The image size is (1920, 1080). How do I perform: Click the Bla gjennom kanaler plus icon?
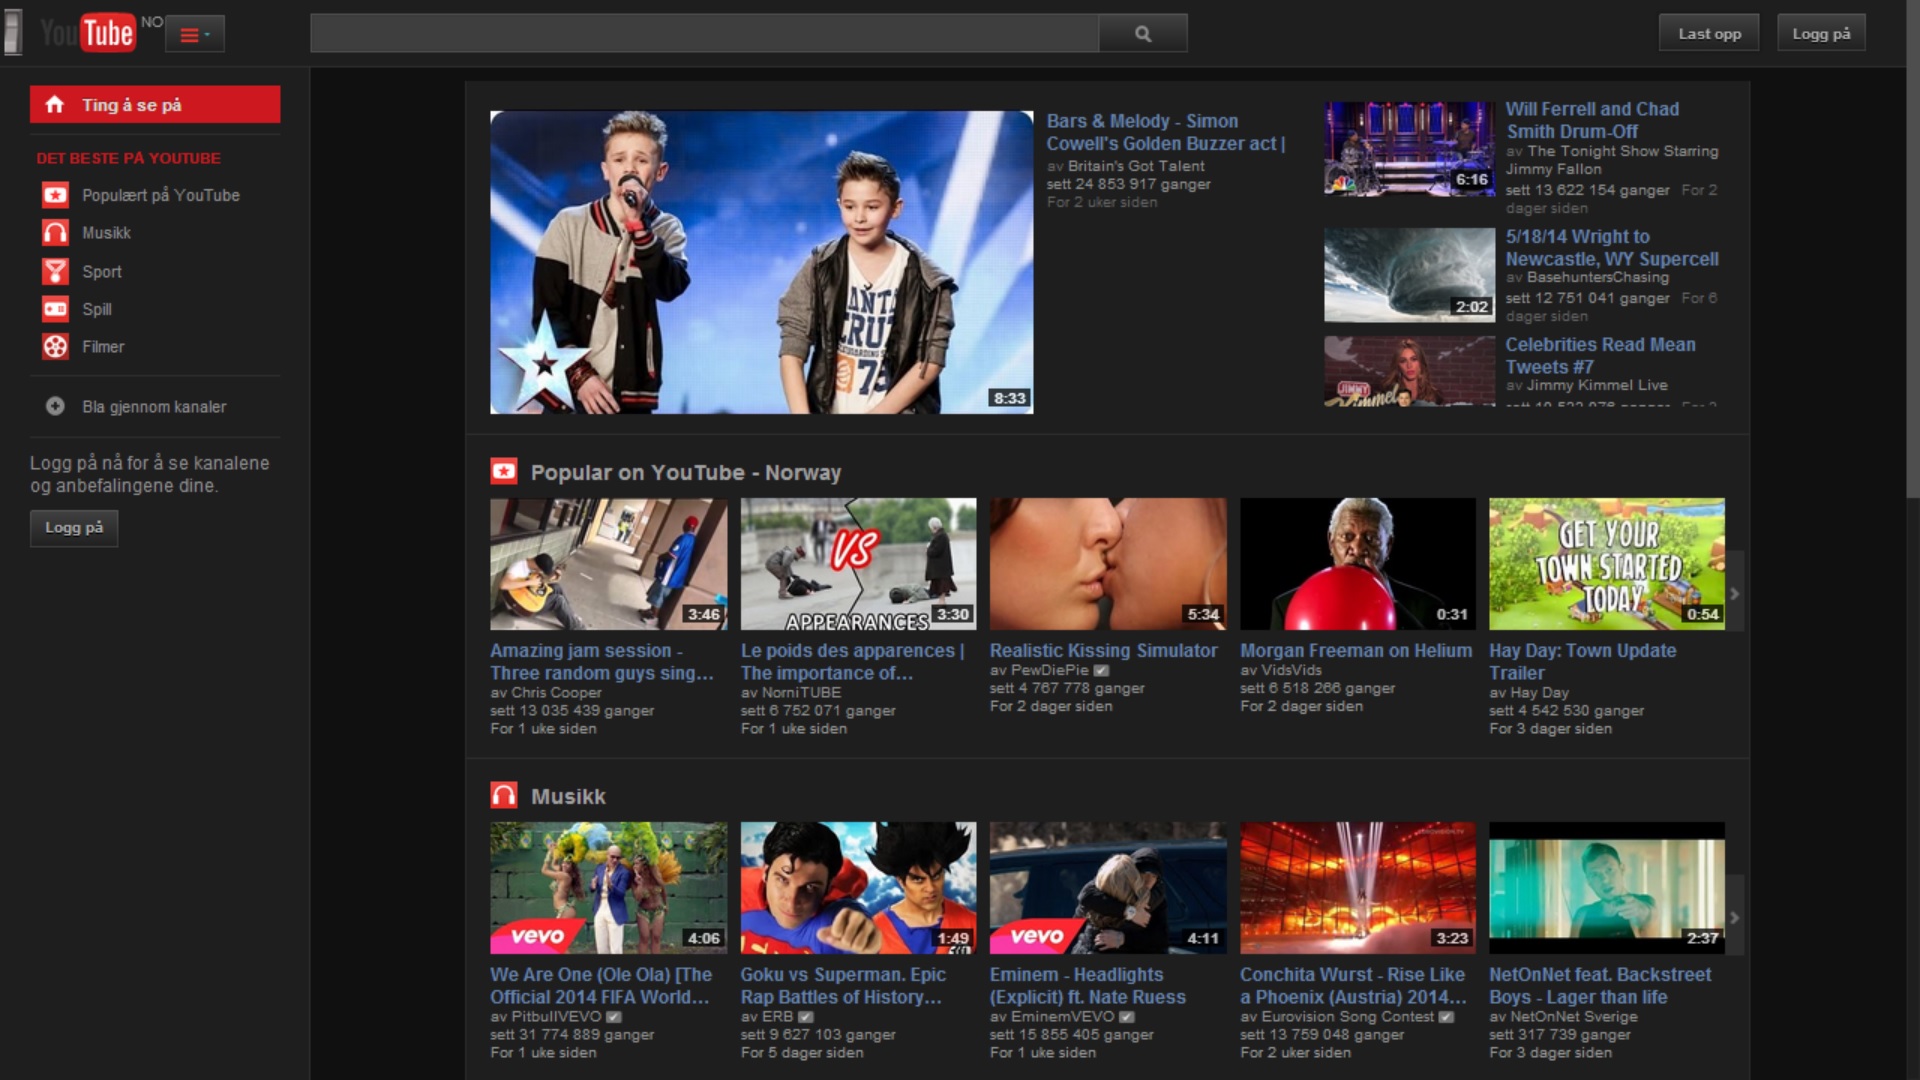(x=55, y=406)
